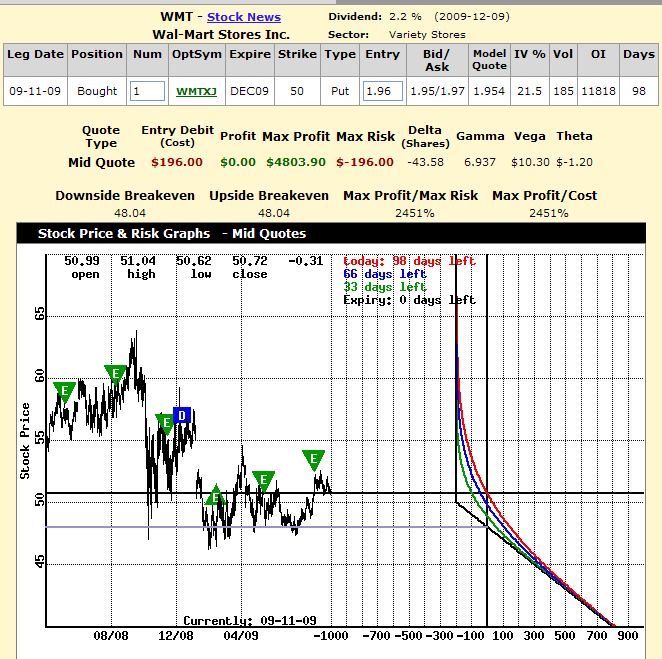Select the chart close price 50.72
The image size is (662, 659).
point(250,261)
